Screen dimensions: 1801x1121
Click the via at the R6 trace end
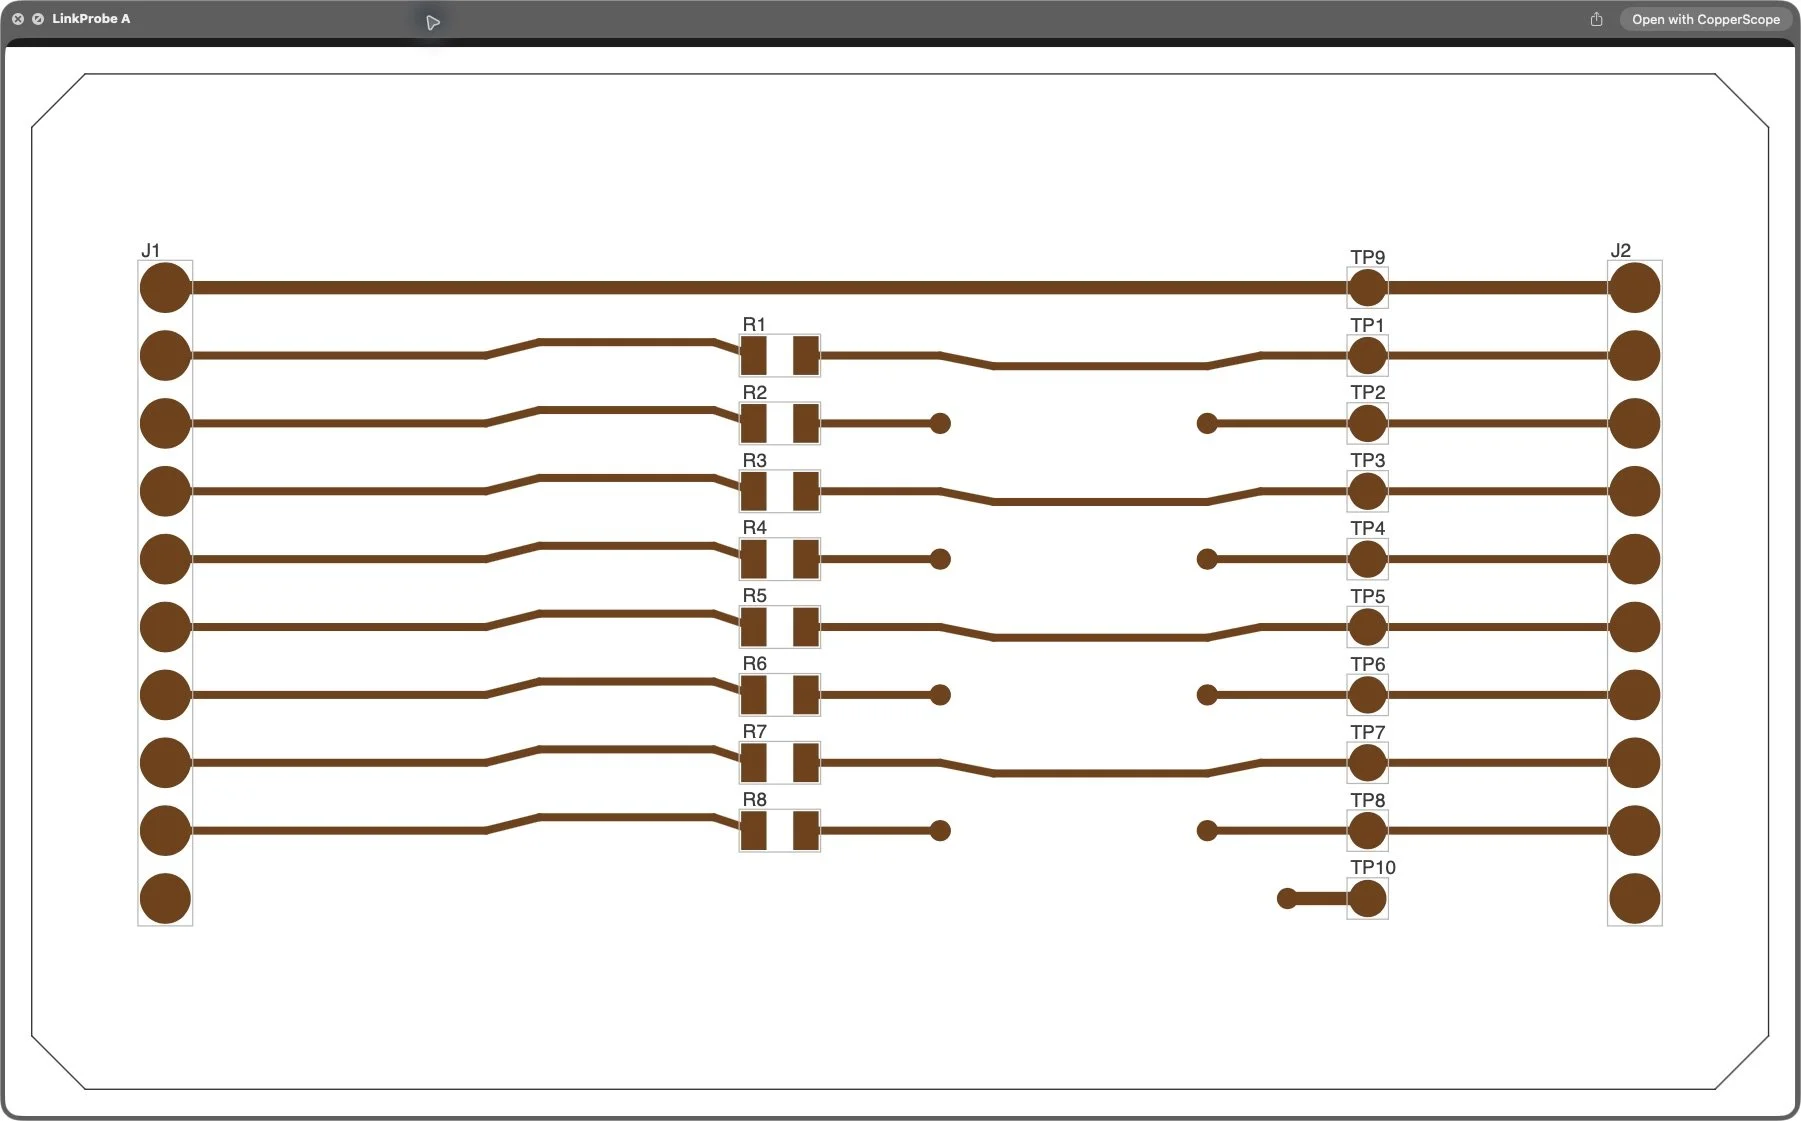pyautogui.click(x=940, y=695)
